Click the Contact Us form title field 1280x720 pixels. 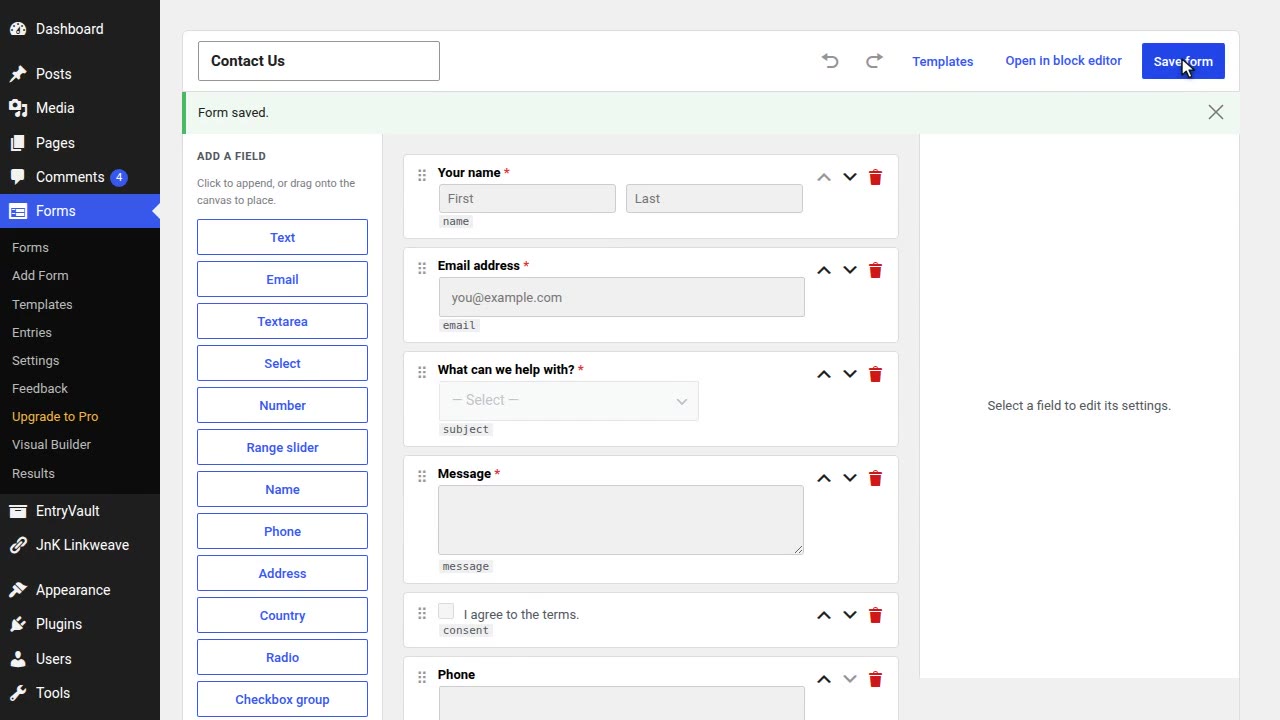(319, 61)
